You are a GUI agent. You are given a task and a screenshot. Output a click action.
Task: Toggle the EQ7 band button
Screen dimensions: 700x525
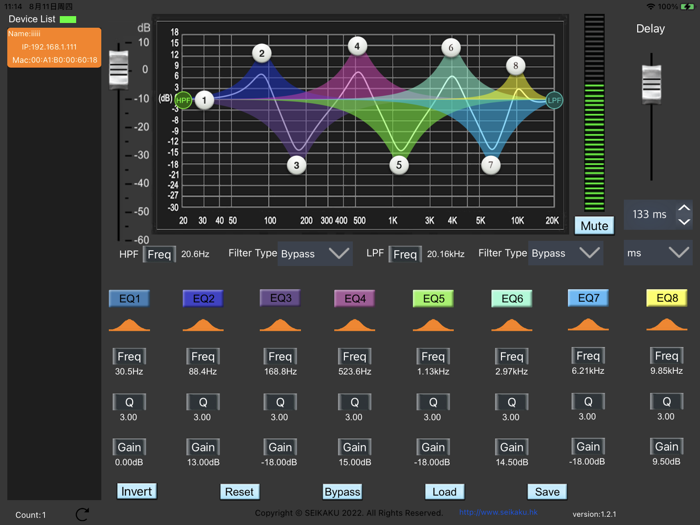[x=588, y=298]
